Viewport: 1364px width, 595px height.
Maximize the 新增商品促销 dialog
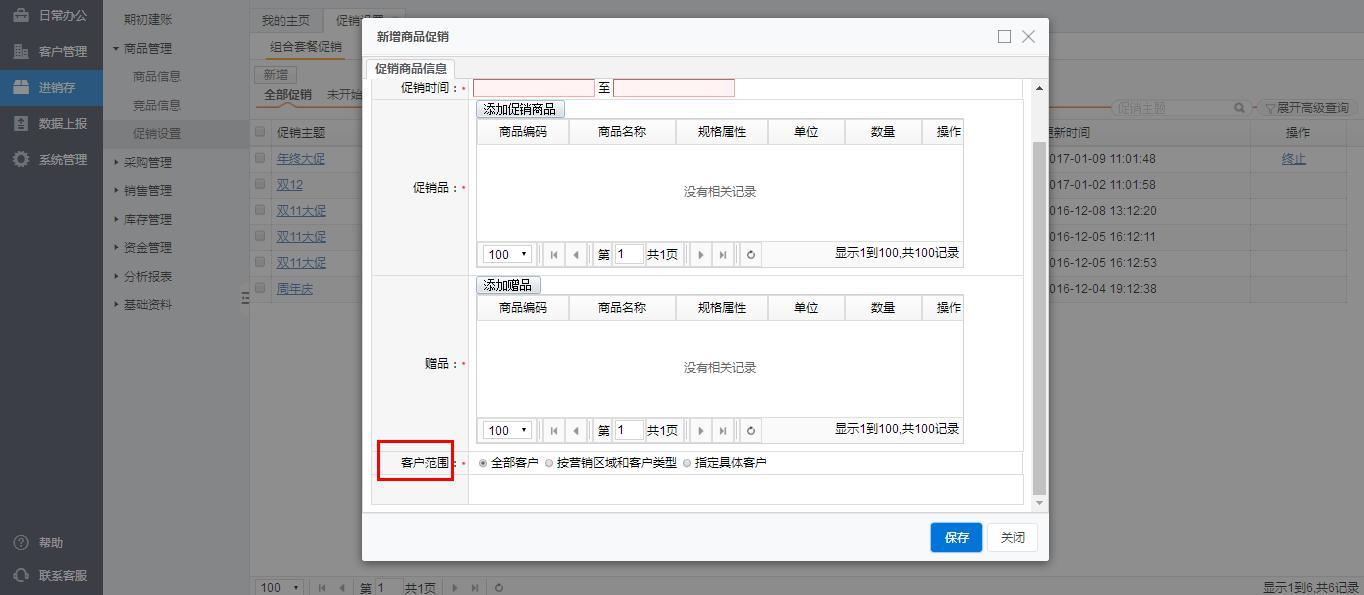1004,37
